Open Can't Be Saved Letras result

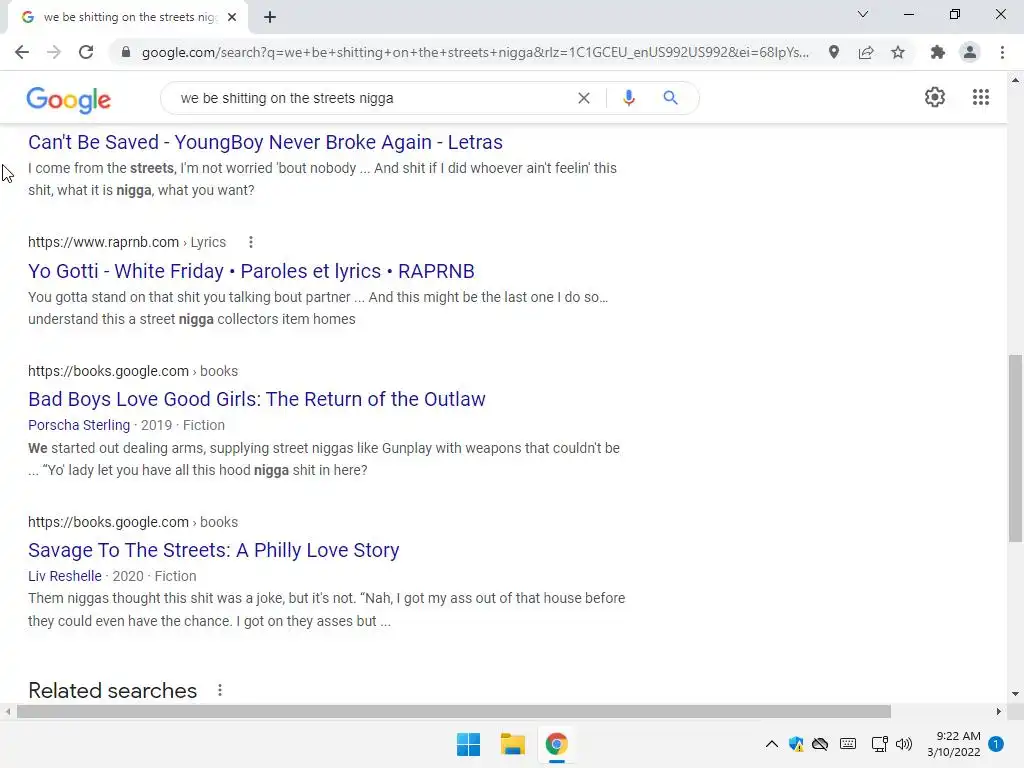tap(265, 142)
